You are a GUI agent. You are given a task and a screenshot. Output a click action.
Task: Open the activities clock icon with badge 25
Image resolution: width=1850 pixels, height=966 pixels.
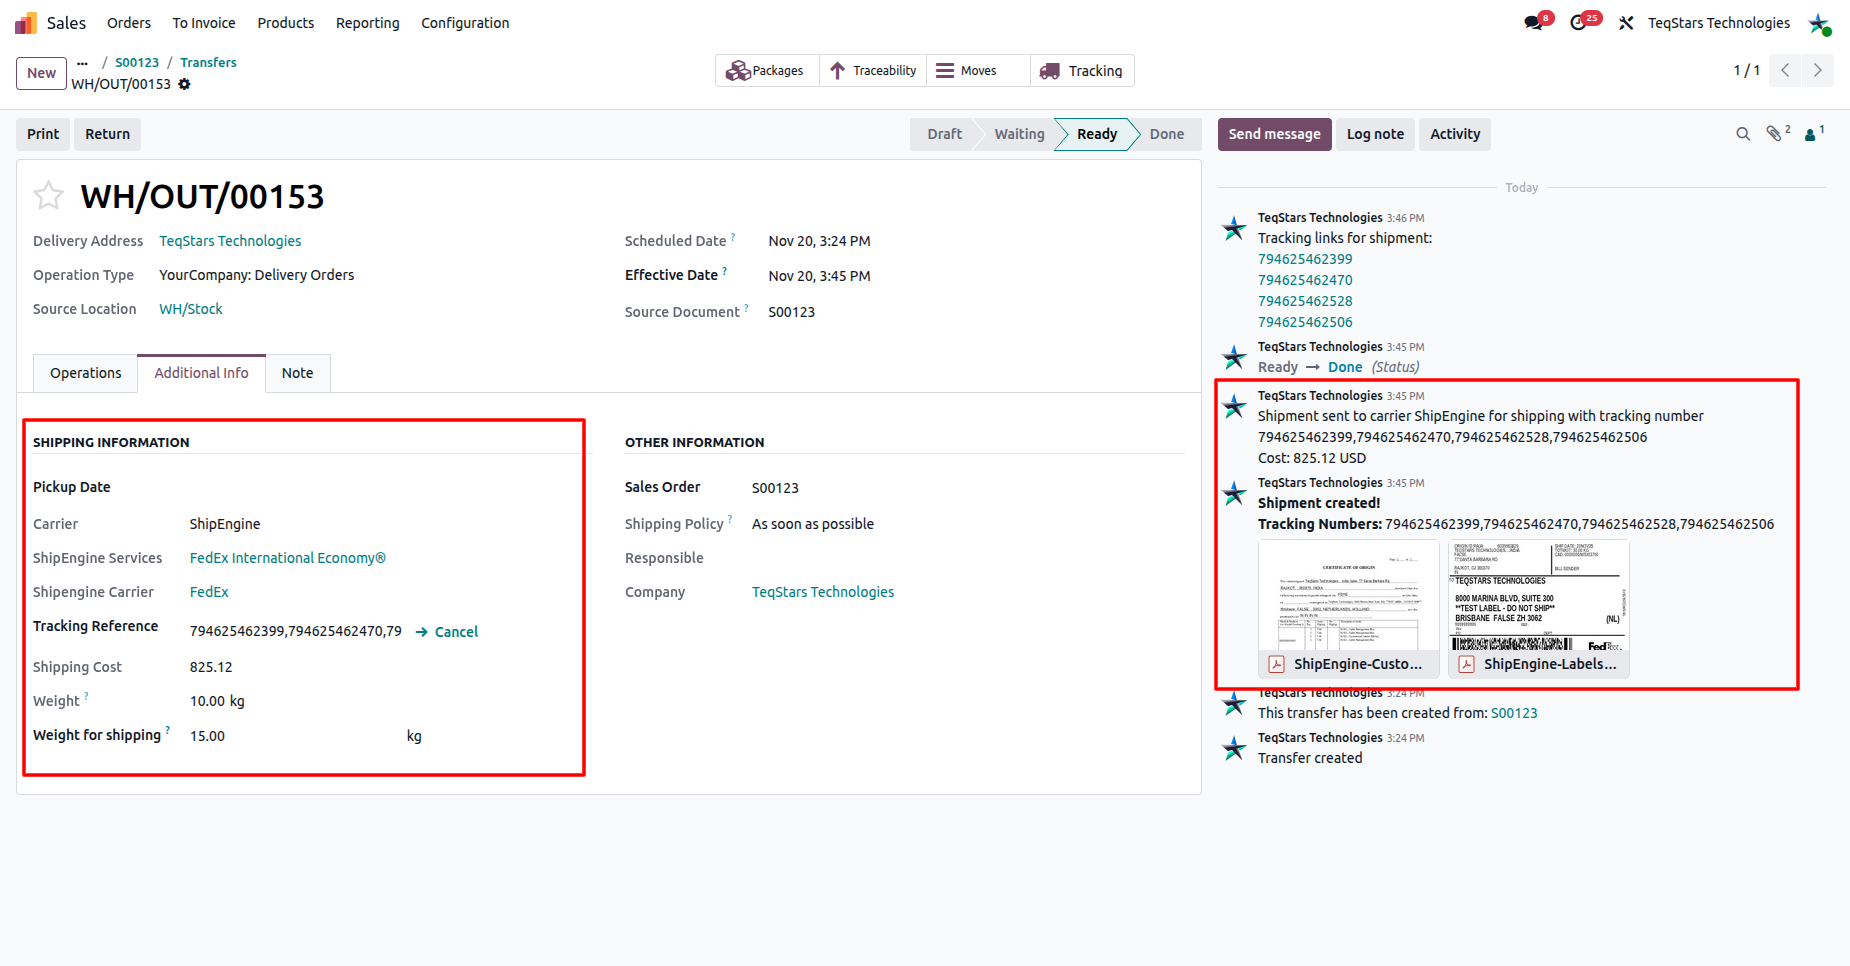click(1579, 23)
